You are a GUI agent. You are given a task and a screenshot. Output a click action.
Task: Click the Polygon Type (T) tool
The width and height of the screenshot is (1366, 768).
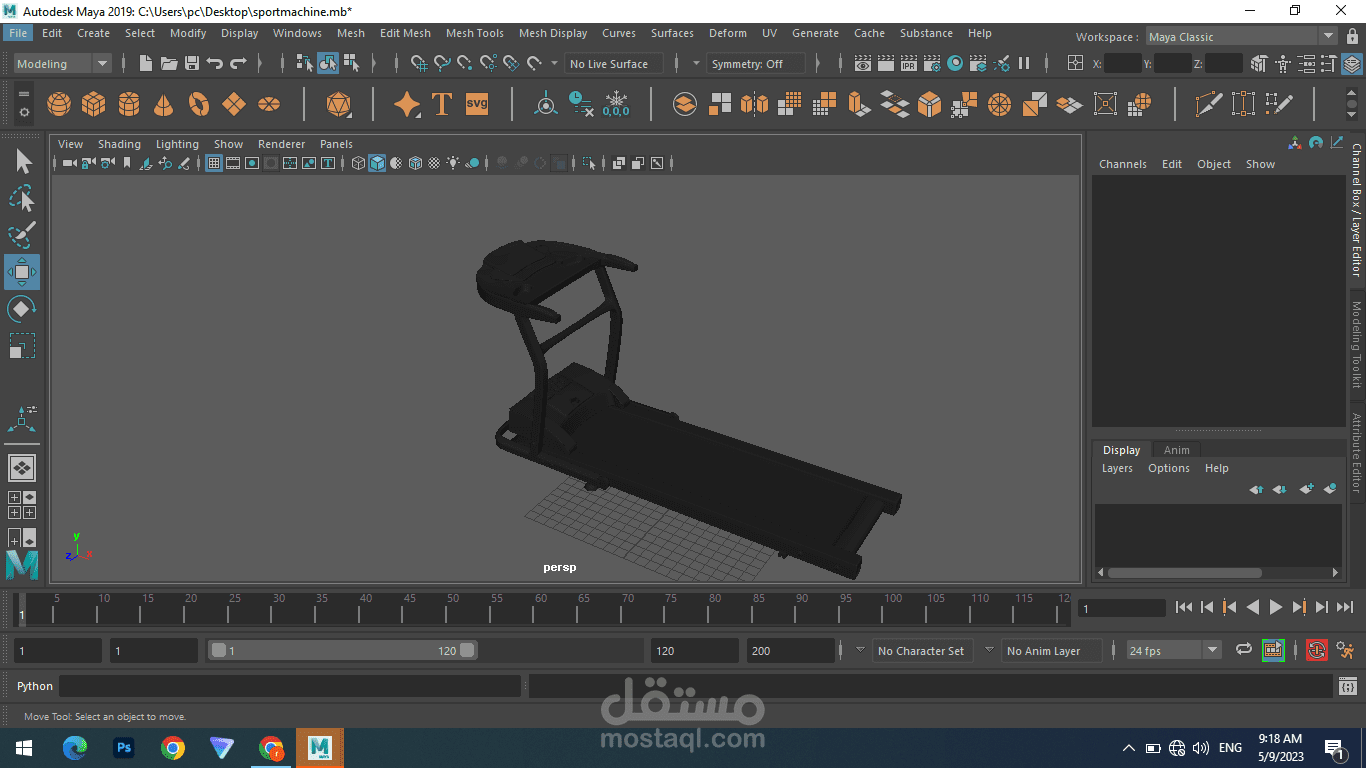[442, 104]
